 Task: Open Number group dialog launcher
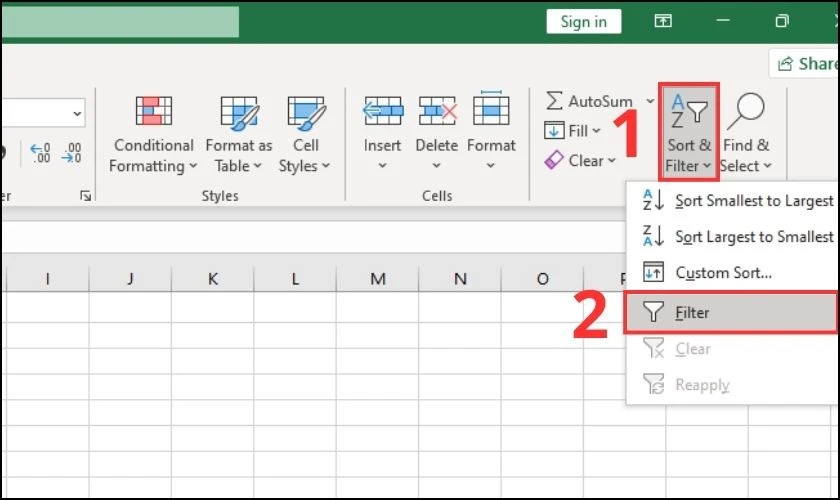coord(85,196)
